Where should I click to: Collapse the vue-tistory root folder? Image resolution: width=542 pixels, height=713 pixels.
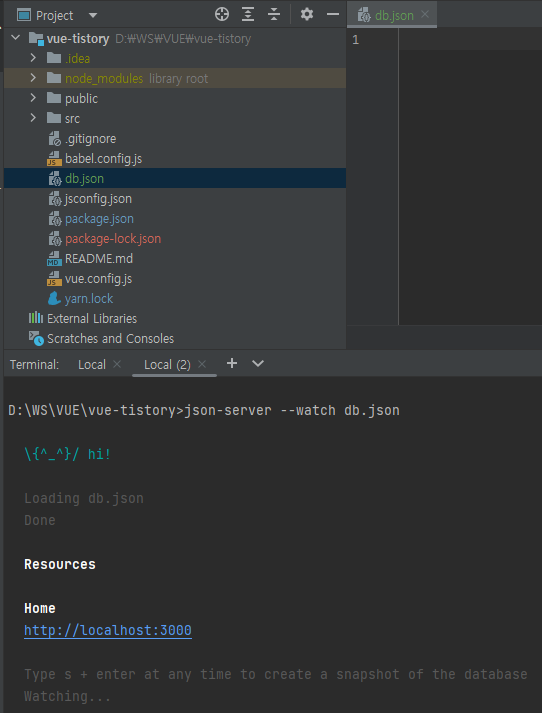tap(16, 38)
